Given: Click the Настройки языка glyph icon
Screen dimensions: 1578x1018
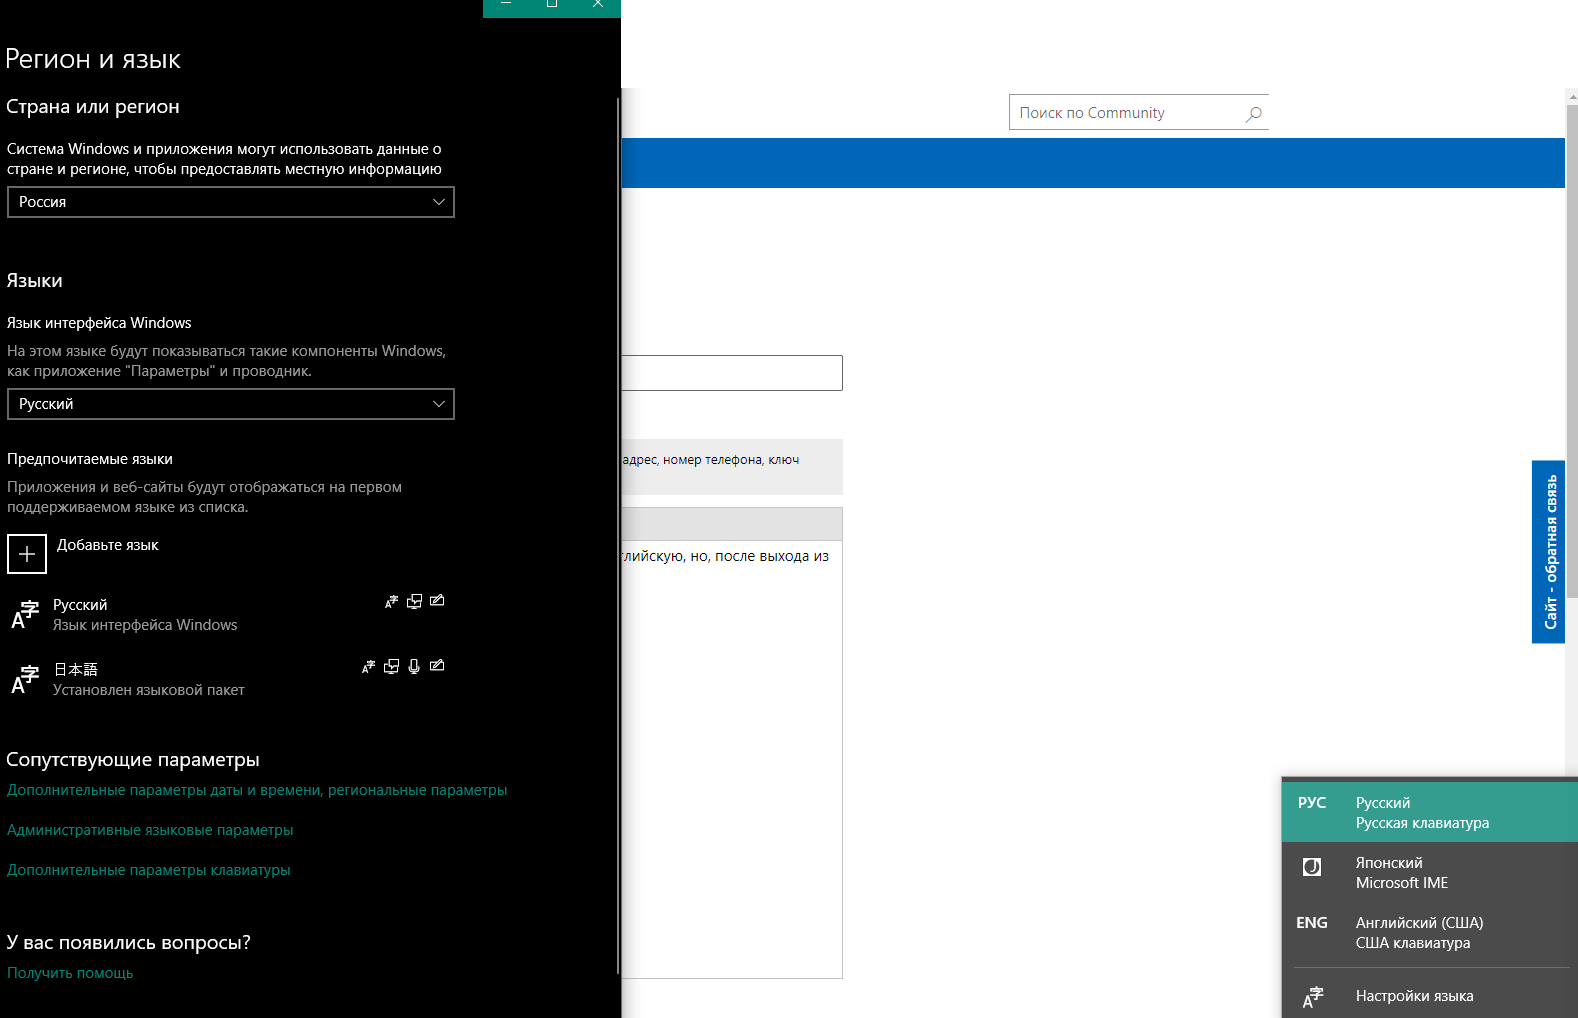Looking at the screenshot, I should point(1313,997).
